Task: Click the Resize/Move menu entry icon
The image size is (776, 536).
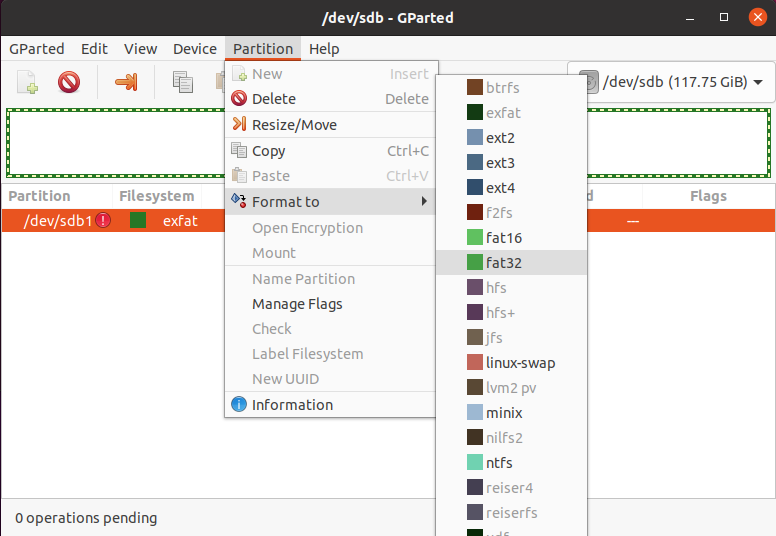Action: (238, 124)
